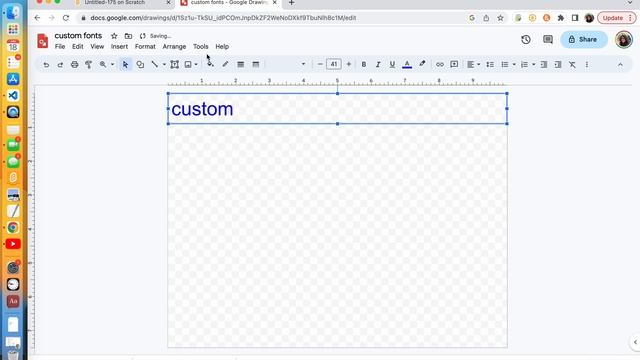This screenshot has width=640, height=360.
Task: Open the Google account avatar
Action: coord(624,40)
